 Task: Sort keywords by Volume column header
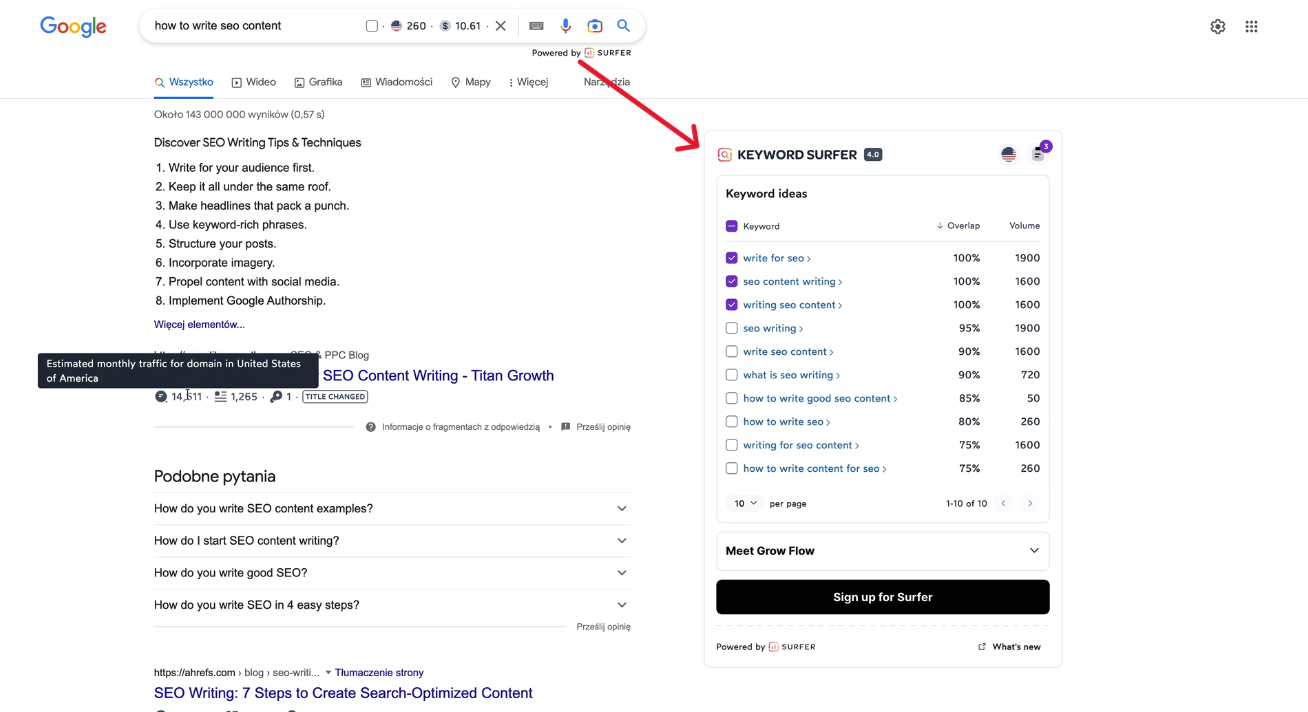pyautogui.click(x=1024, y=226)
